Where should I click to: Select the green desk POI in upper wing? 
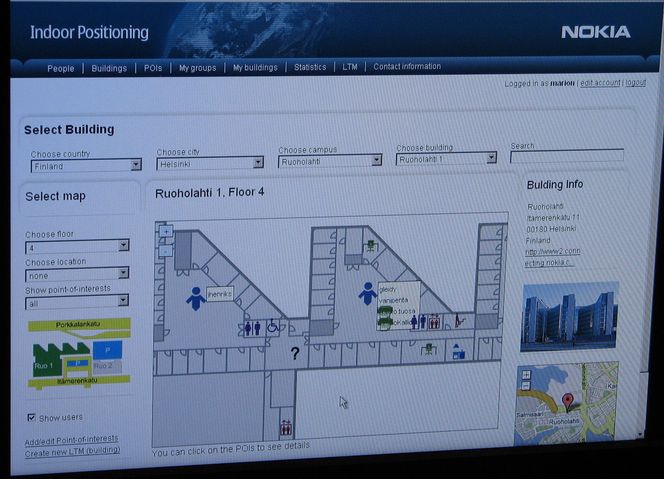[x=371, y=246]
